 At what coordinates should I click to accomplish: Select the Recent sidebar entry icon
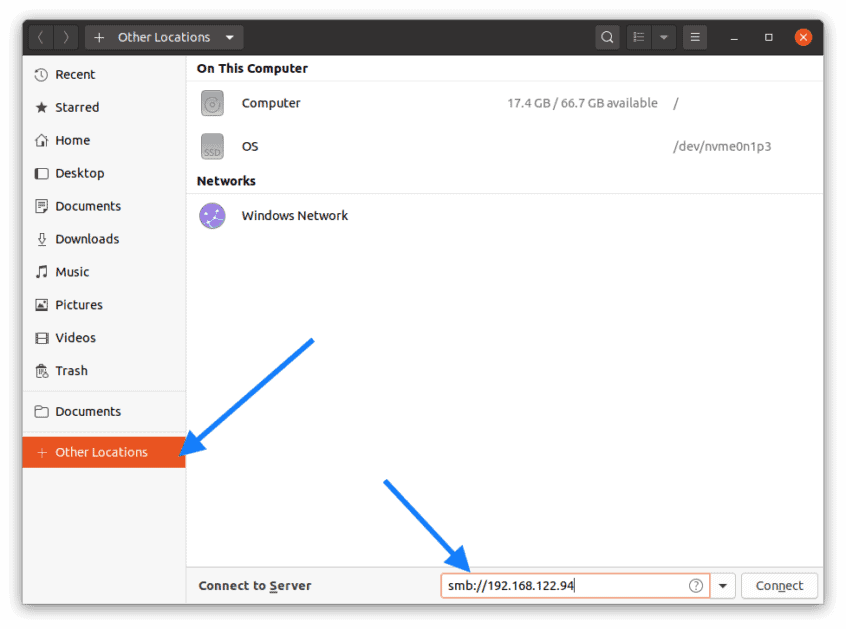click(40, 74)
